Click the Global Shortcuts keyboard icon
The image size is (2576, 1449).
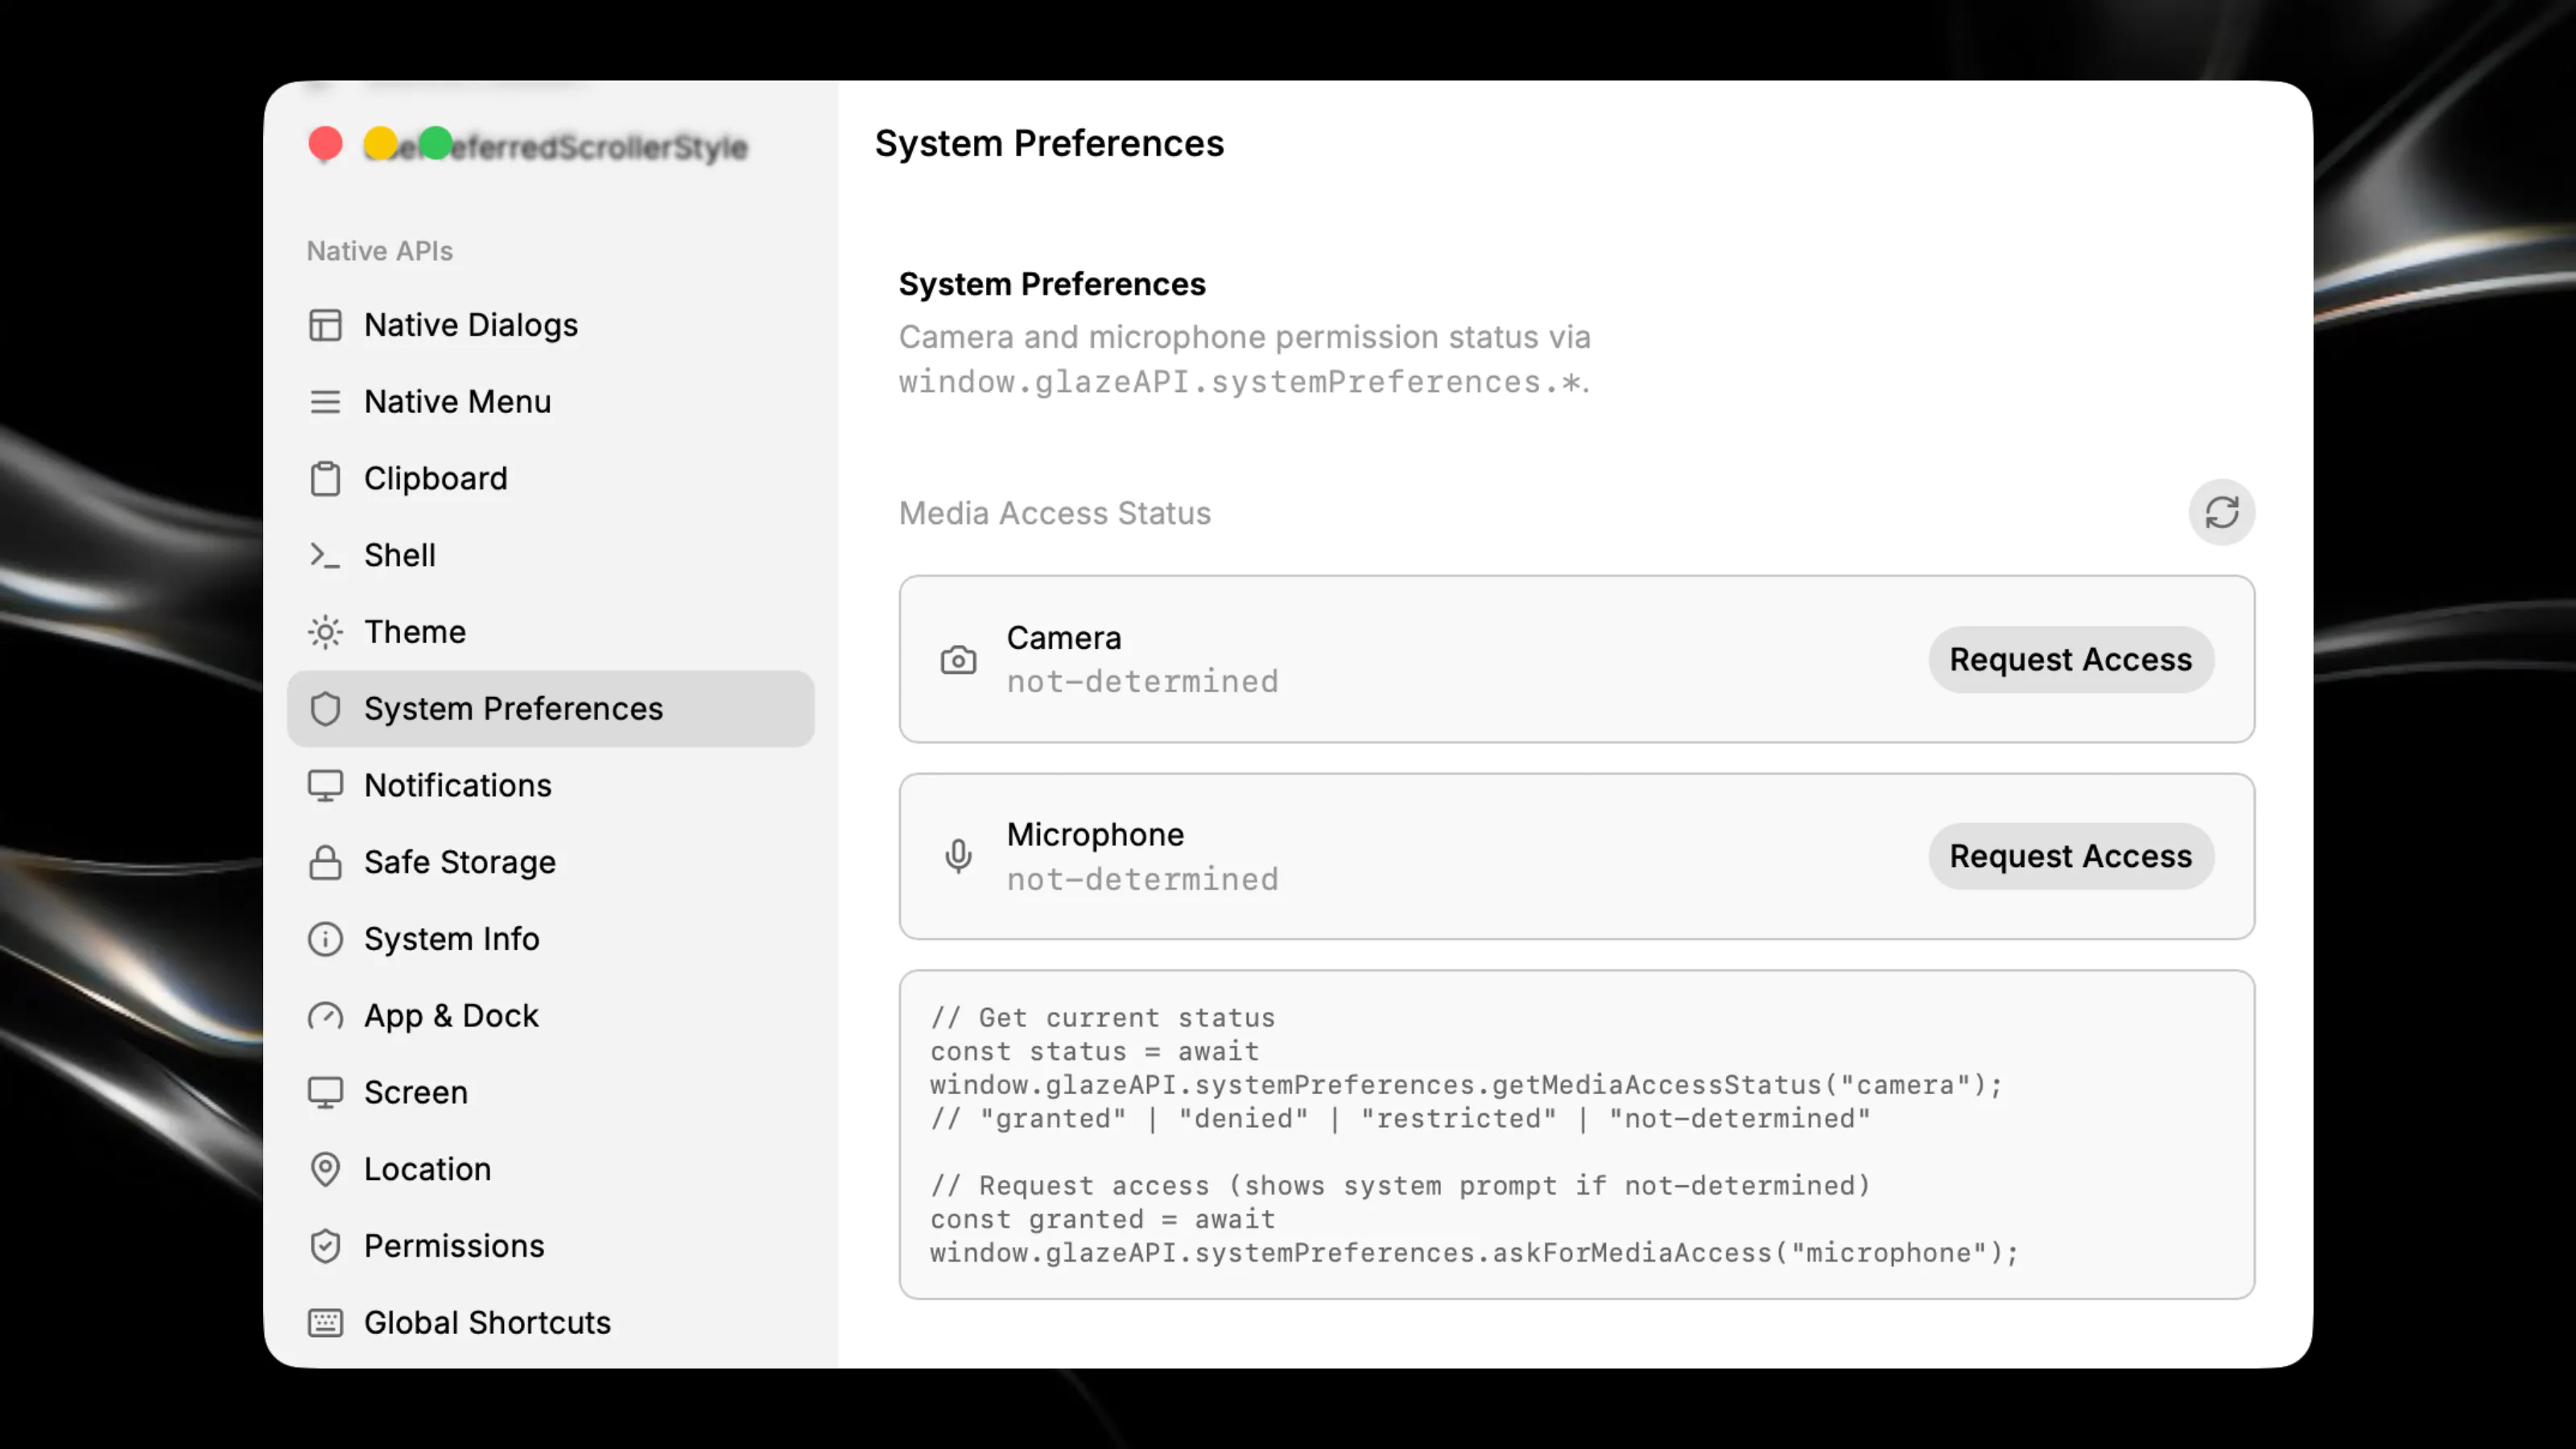[325, 1323]
